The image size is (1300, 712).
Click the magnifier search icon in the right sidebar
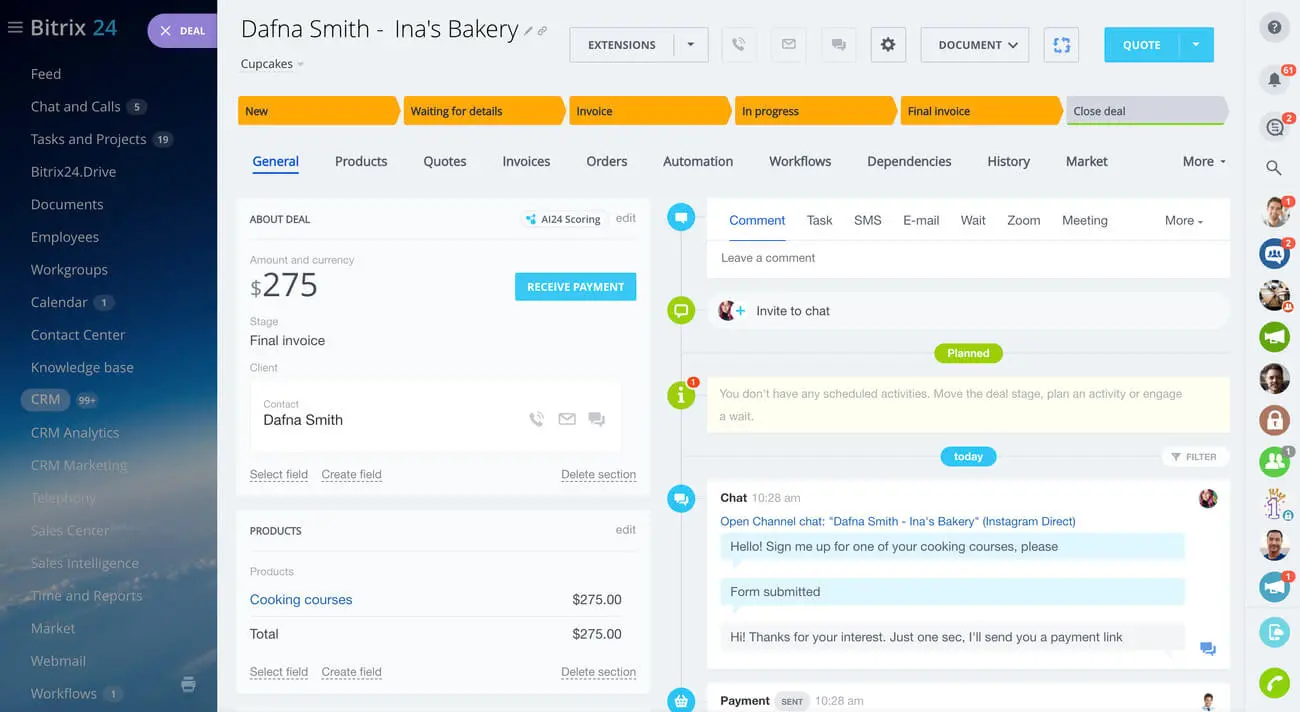1274,168
